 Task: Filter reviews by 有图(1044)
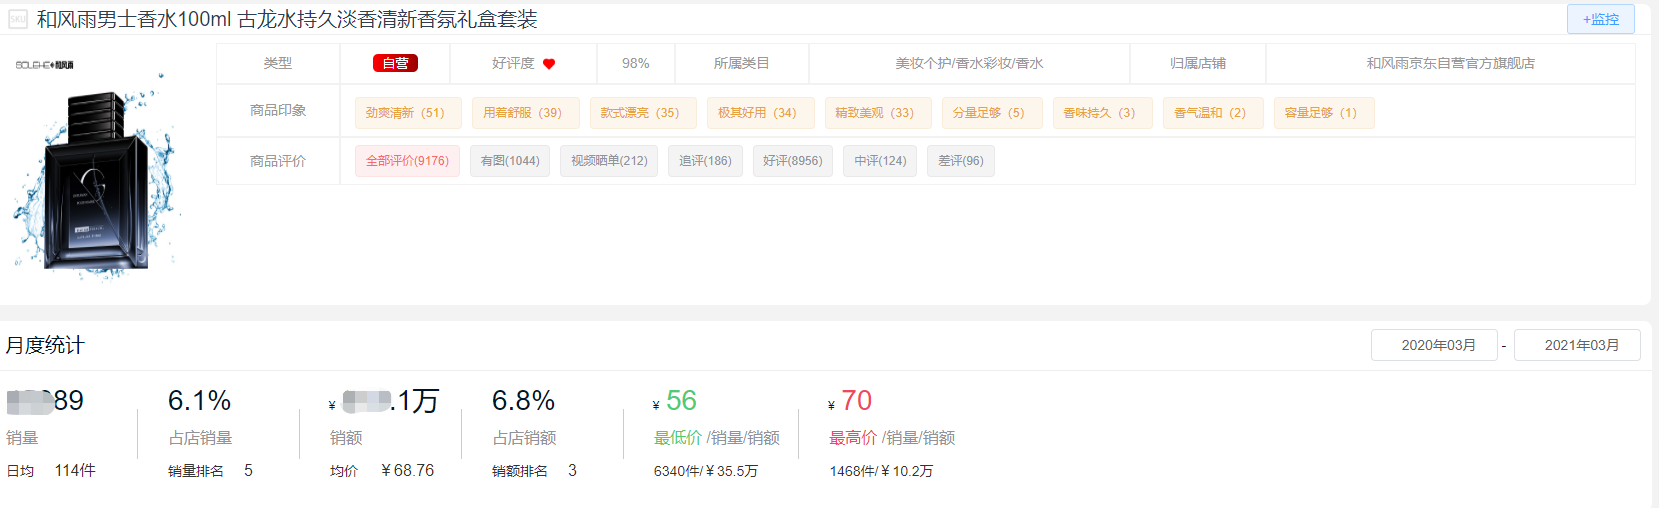point(510,161)
